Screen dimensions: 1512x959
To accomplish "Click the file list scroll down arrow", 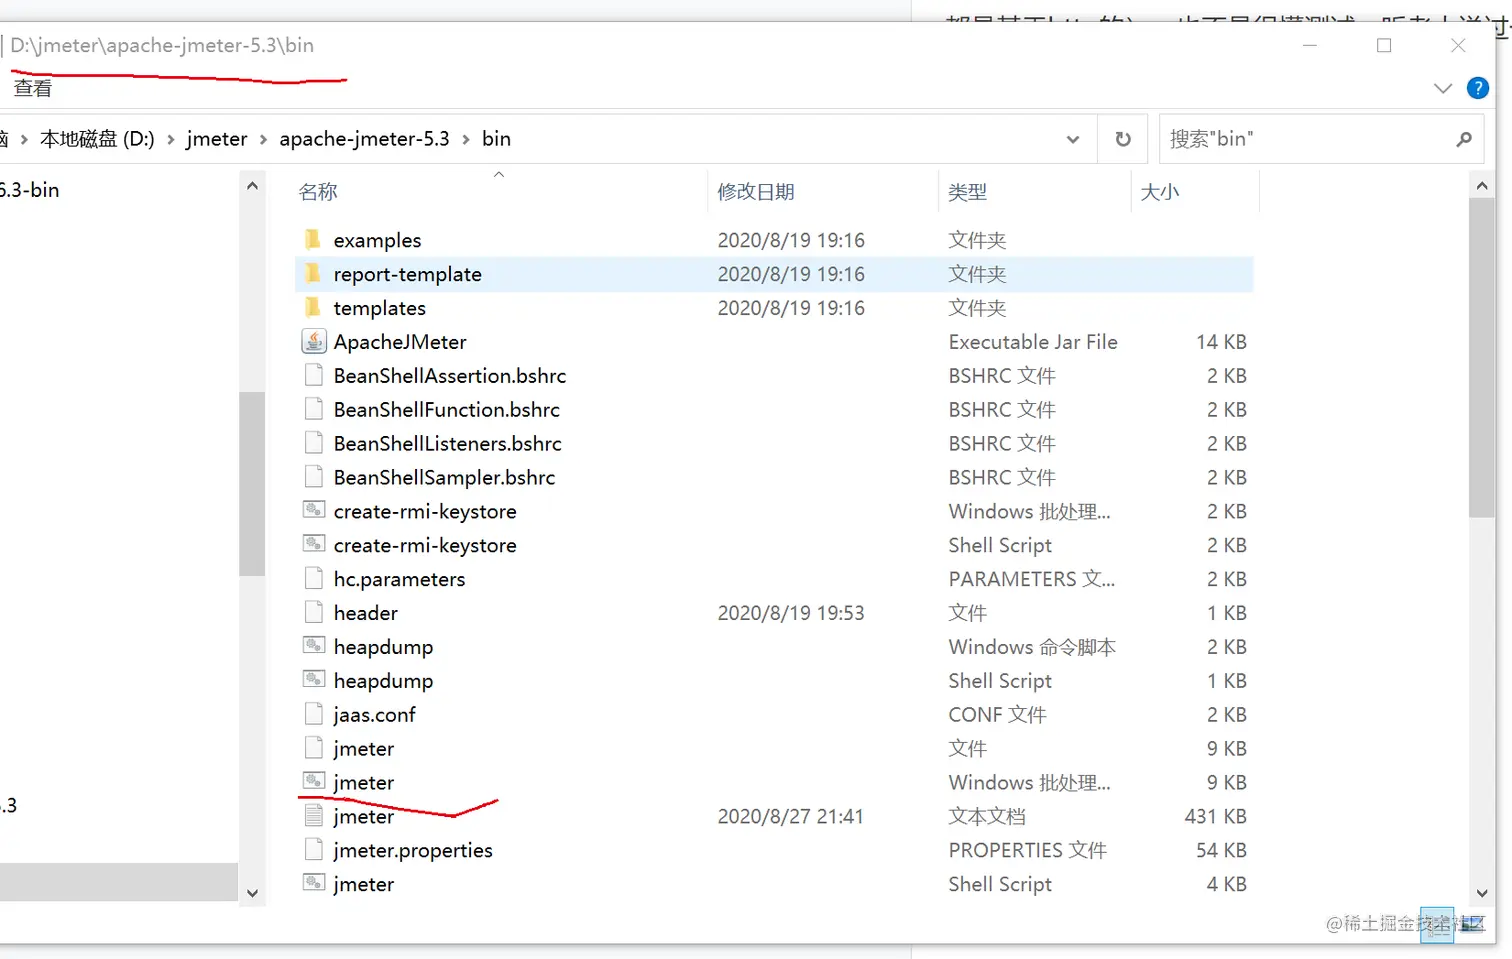I will coord(1482,893).
